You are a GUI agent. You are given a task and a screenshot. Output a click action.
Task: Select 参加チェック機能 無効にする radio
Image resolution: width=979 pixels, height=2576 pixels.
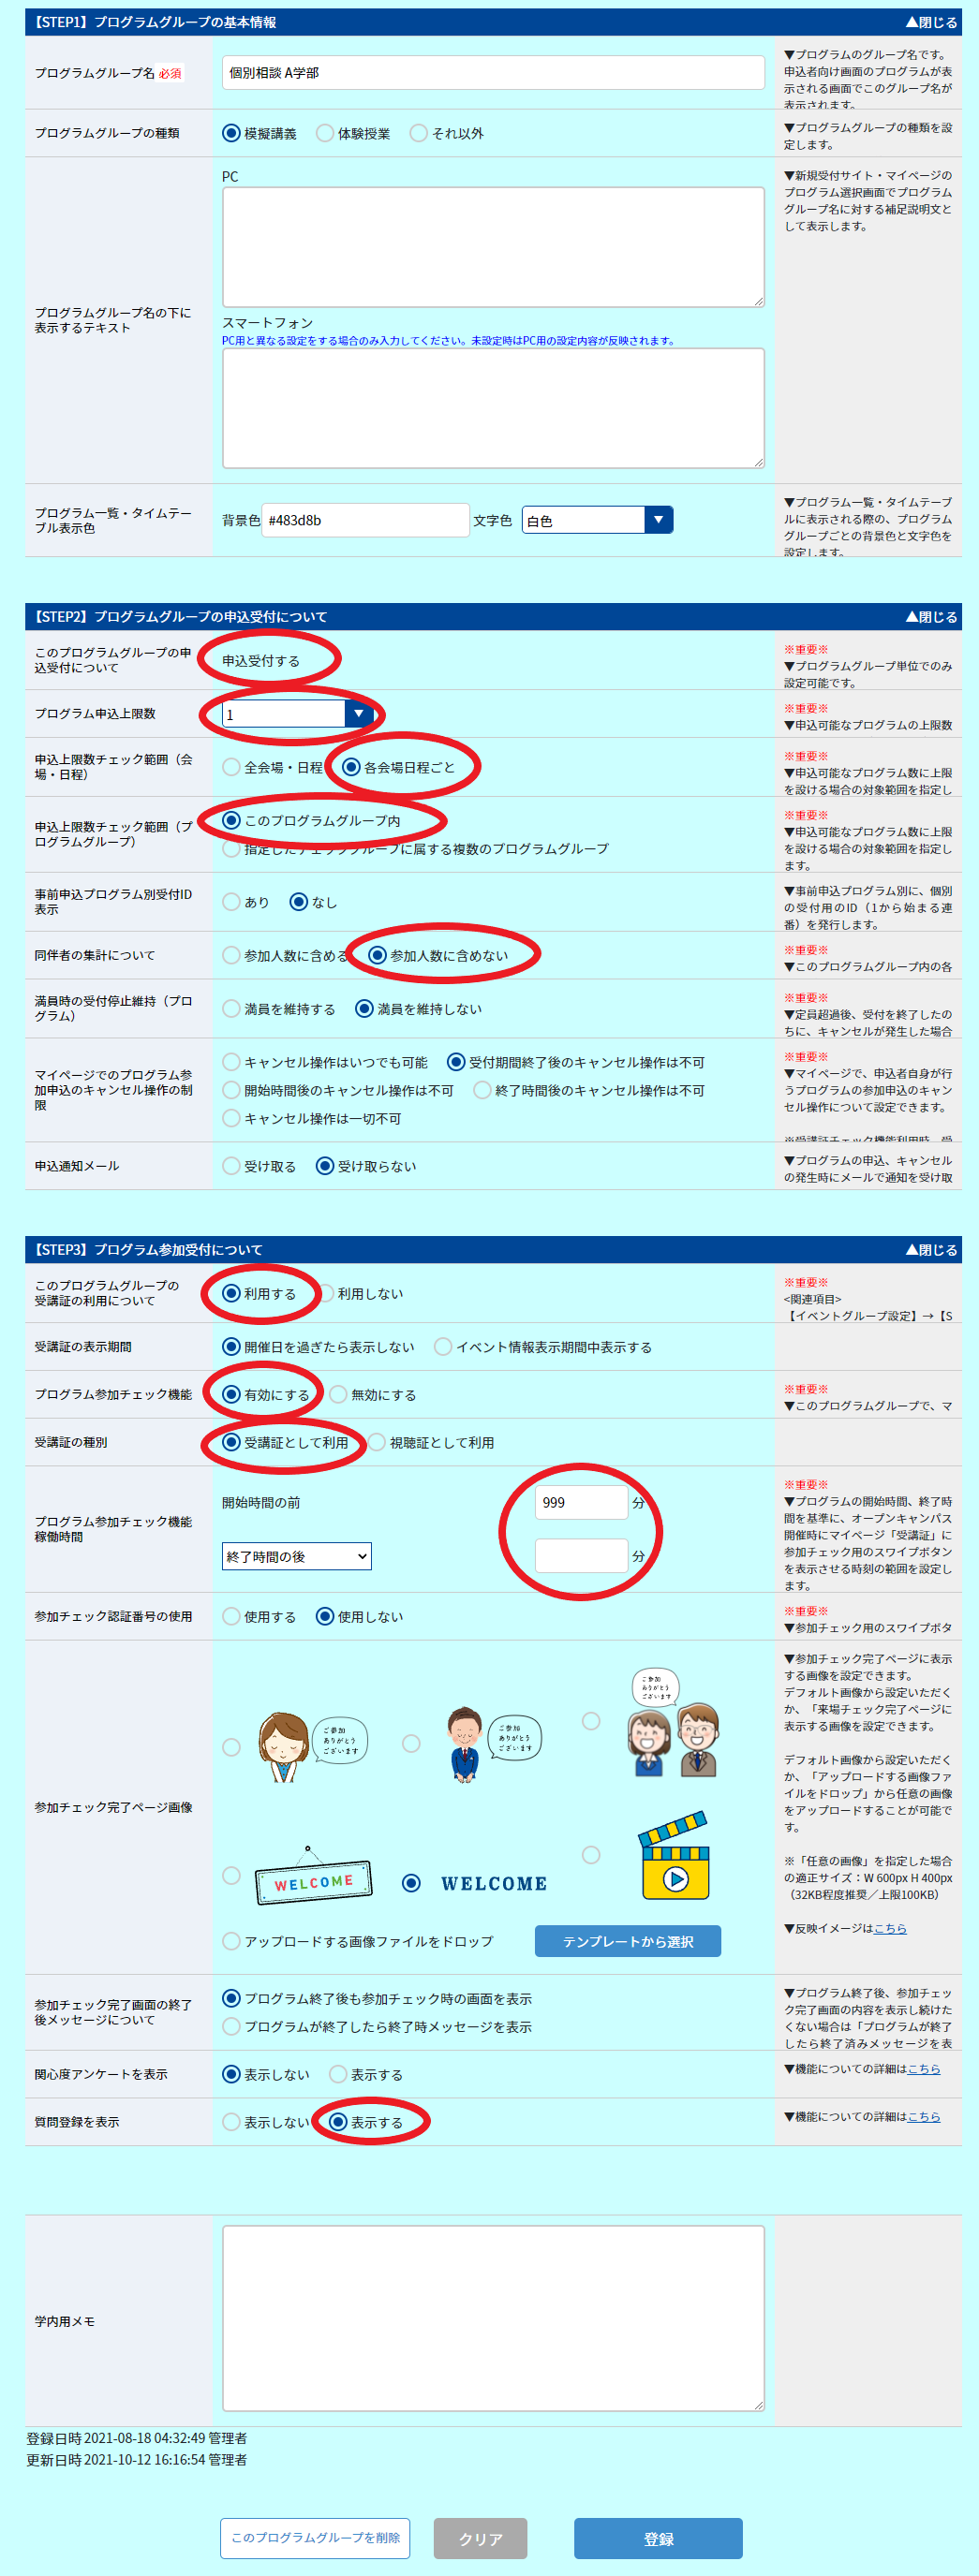338,1394
